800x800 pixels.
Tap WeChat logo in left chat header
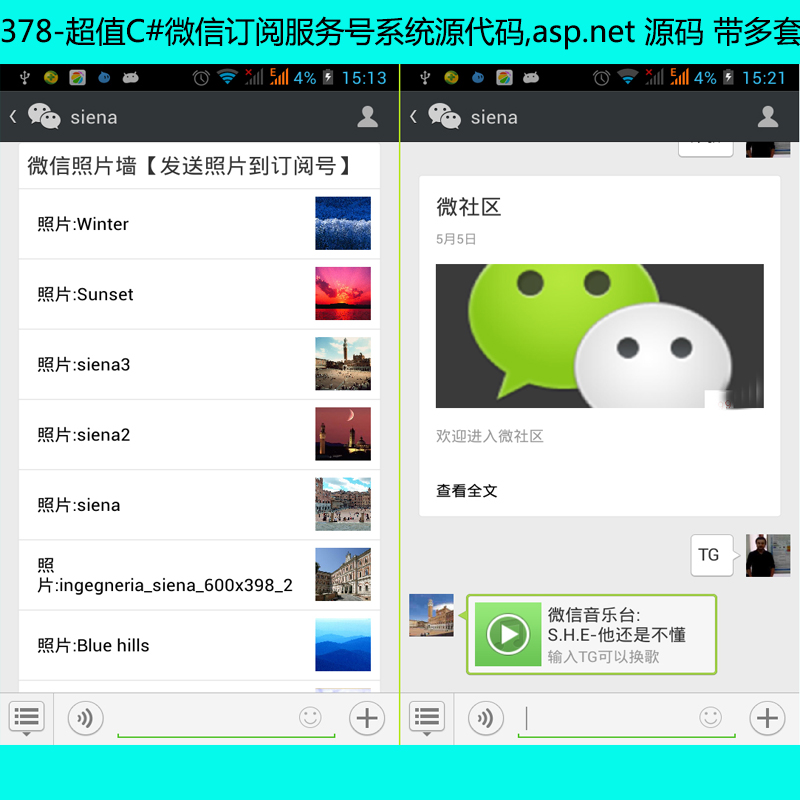[x=44, y=116]
